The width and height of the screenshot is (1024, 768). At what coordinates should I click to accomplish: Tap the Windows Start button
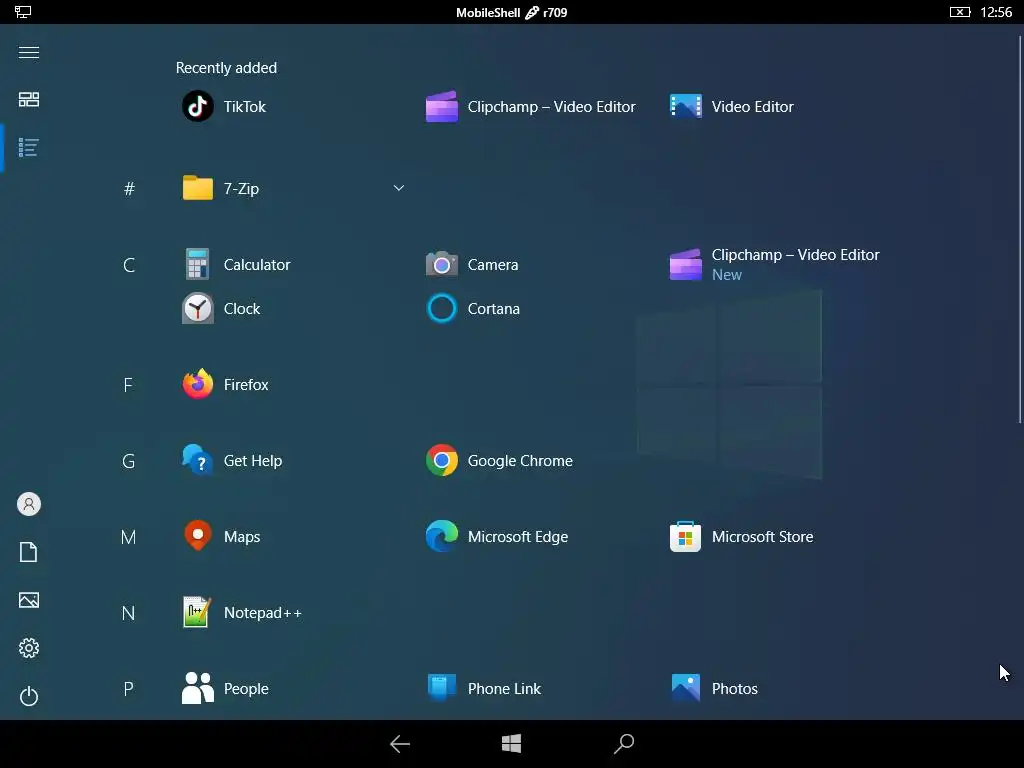click(x=511, y=743)
